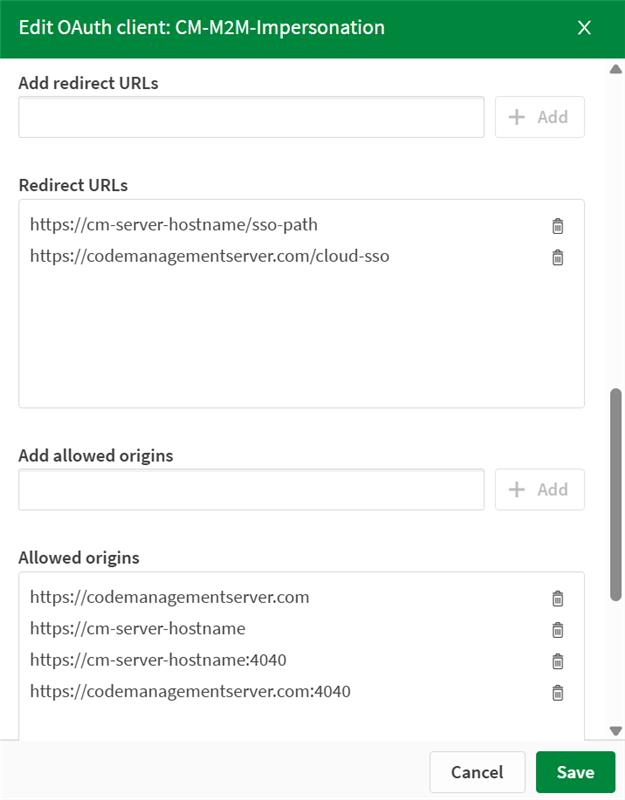
Task: Click the Add allowed origins text field
Action: (251, 489)
